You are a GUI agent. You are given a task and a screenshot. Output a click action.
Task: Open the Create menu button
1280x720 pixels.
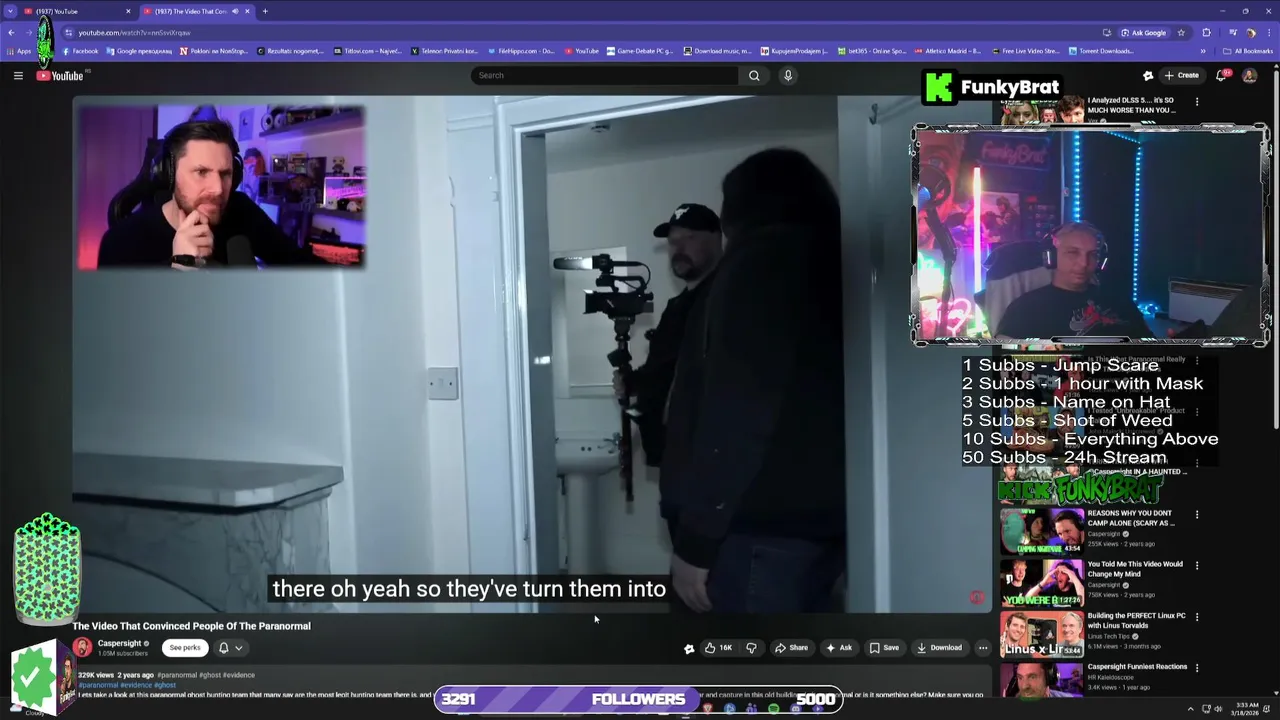[x=1181, y=75]
